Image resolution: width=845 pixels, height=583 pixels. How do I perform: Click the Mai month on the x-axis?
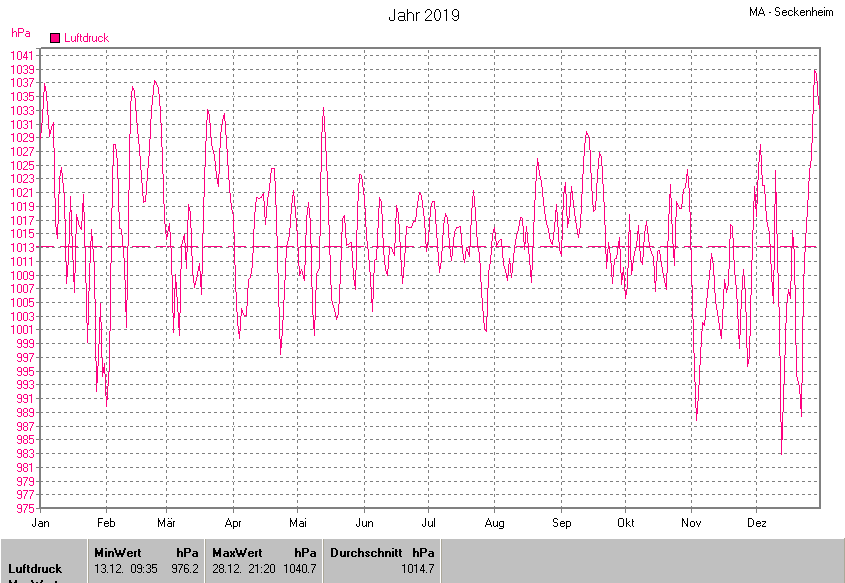298,523
